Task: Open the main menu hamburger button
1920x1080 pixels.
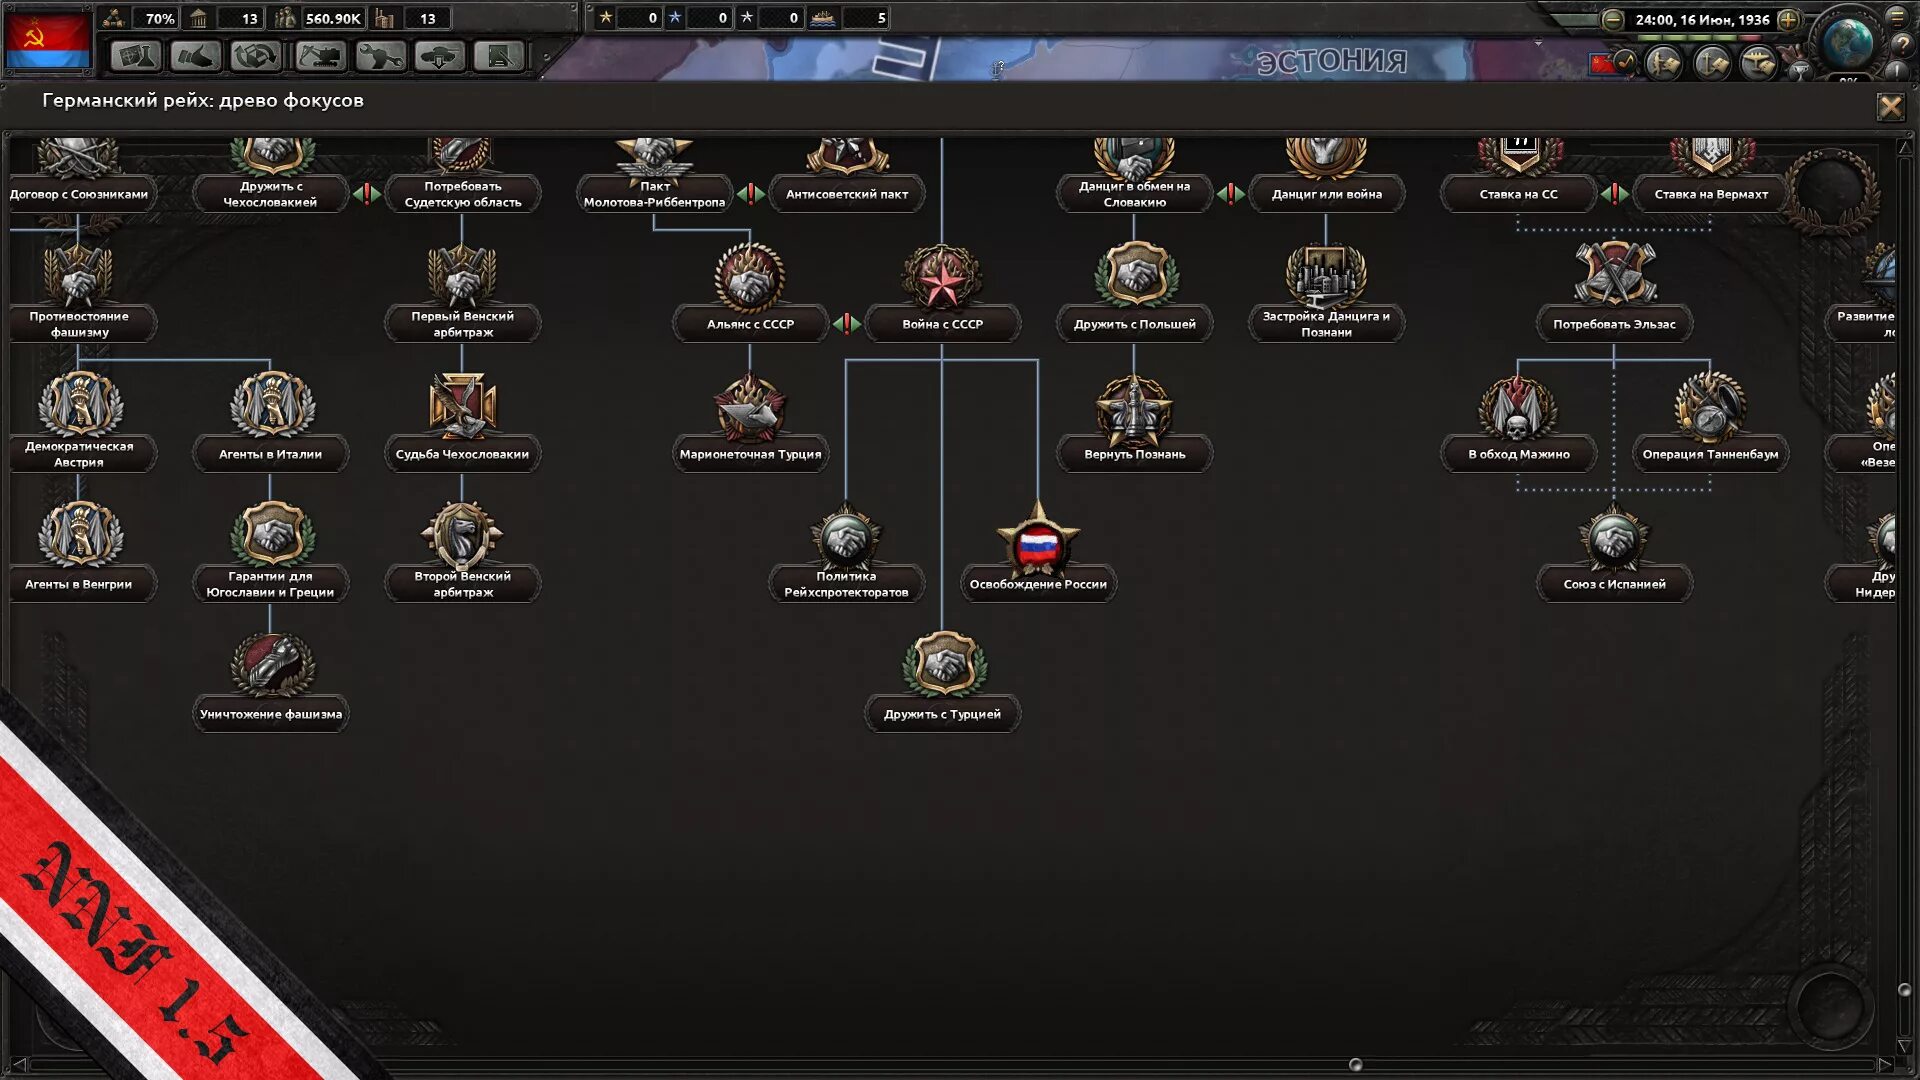Action: tap(1897, 17)
